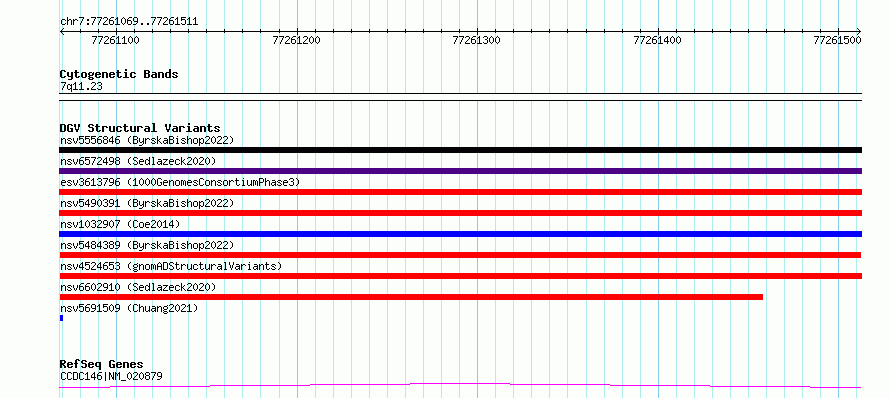Click the small blue nsv5691509 marker
The height and width of the screenshot is (398, 890).
pos(61,318)
